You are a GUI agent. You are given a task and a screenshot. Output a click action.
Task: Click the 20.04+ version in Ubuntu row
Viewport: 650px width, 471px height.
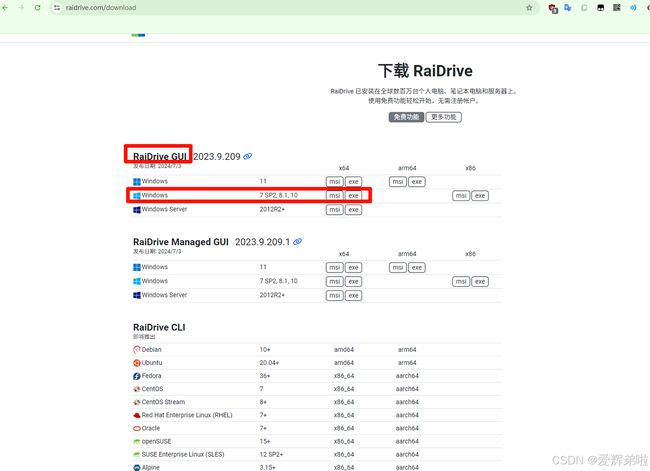(x=269, y=362)
